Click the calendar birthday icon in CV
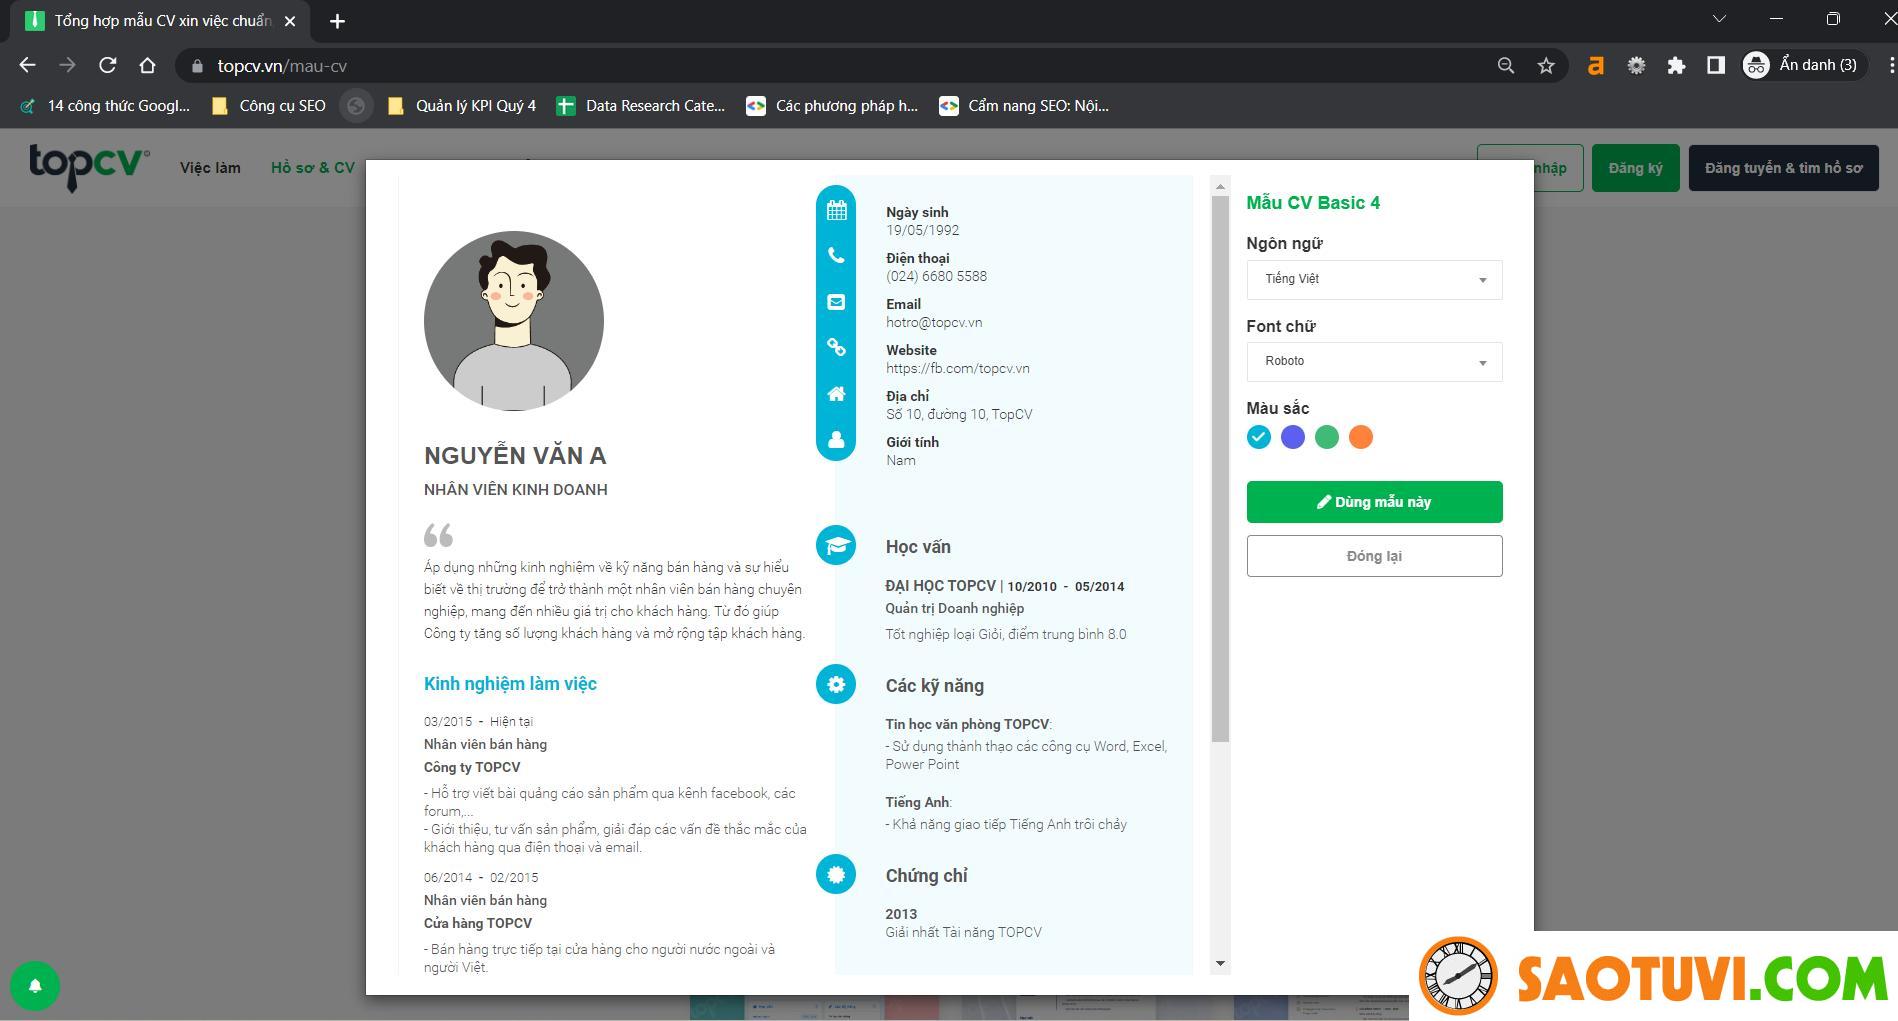 pos(836,210)
